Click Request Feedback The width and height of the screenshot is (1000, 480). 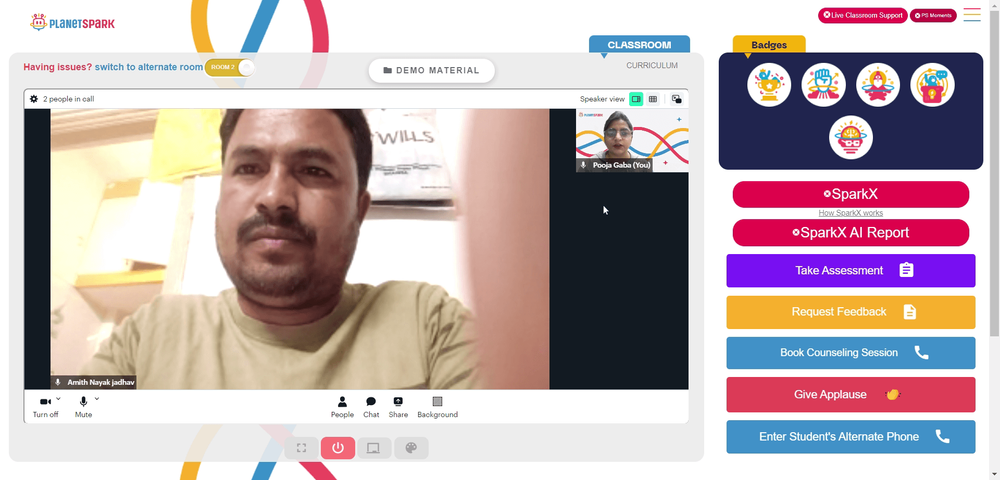851,312
